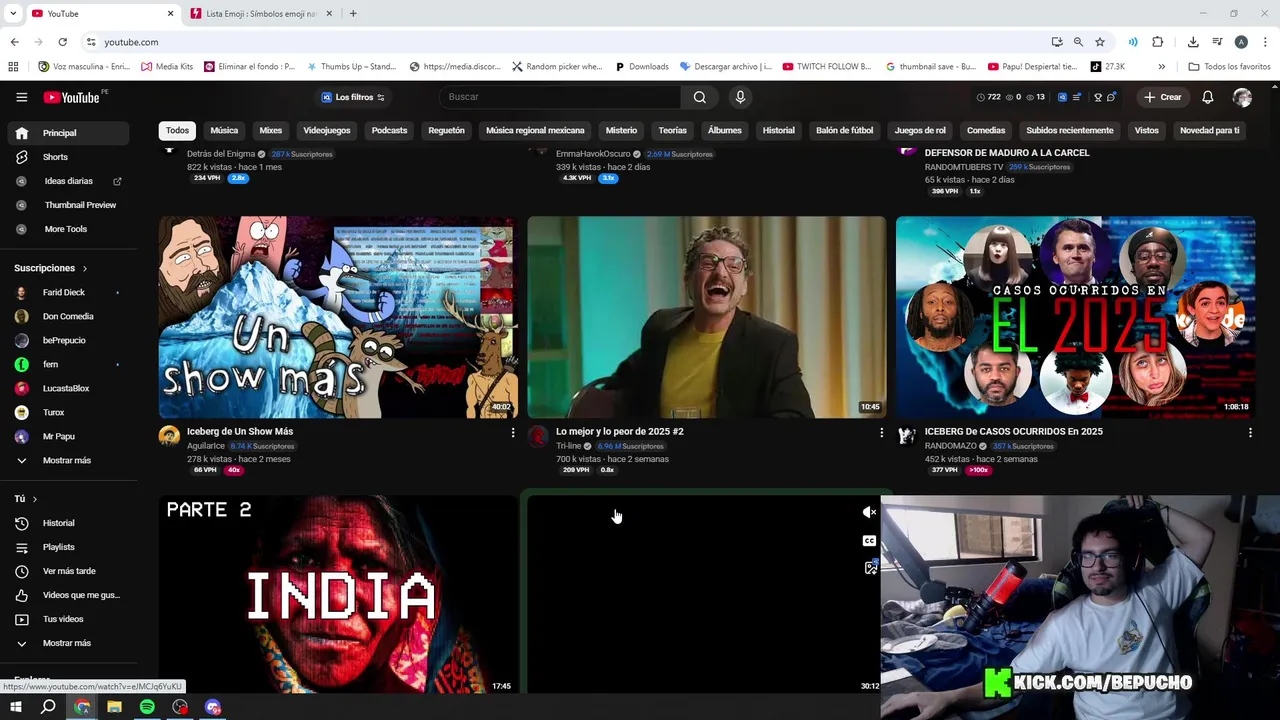The image size is (1280, 720).
Task: Open Chrome three-dot menu
Action: [x=1265, y=42]
